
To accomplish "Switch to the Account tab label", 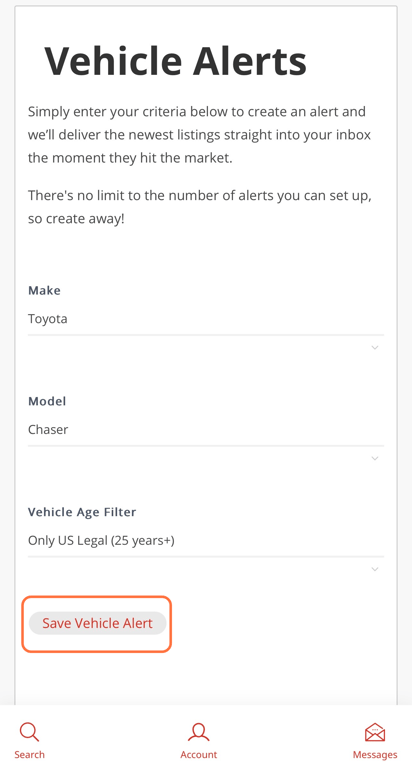I will [x=198, y=754].
